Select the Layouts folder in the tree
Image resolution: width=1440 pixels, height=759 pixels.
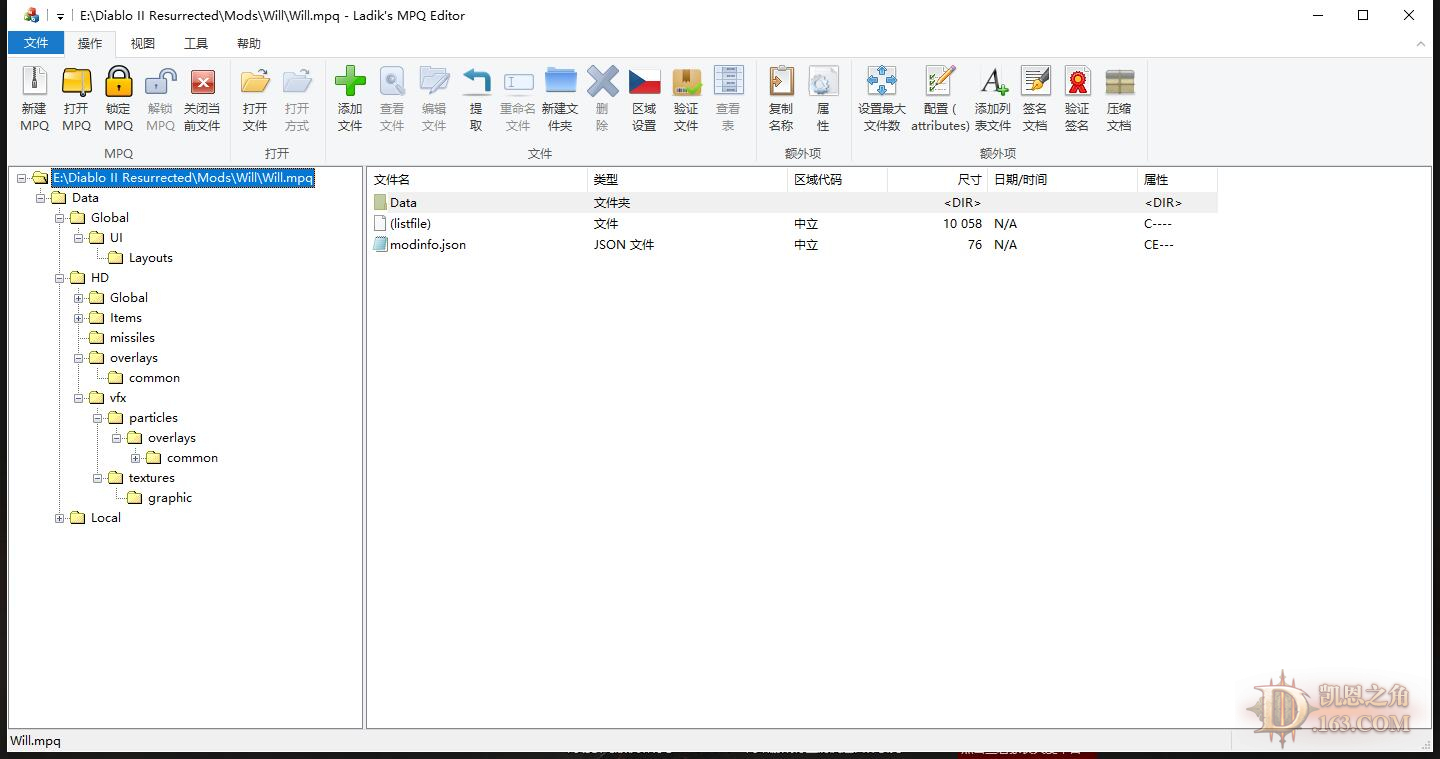[151, 258]
